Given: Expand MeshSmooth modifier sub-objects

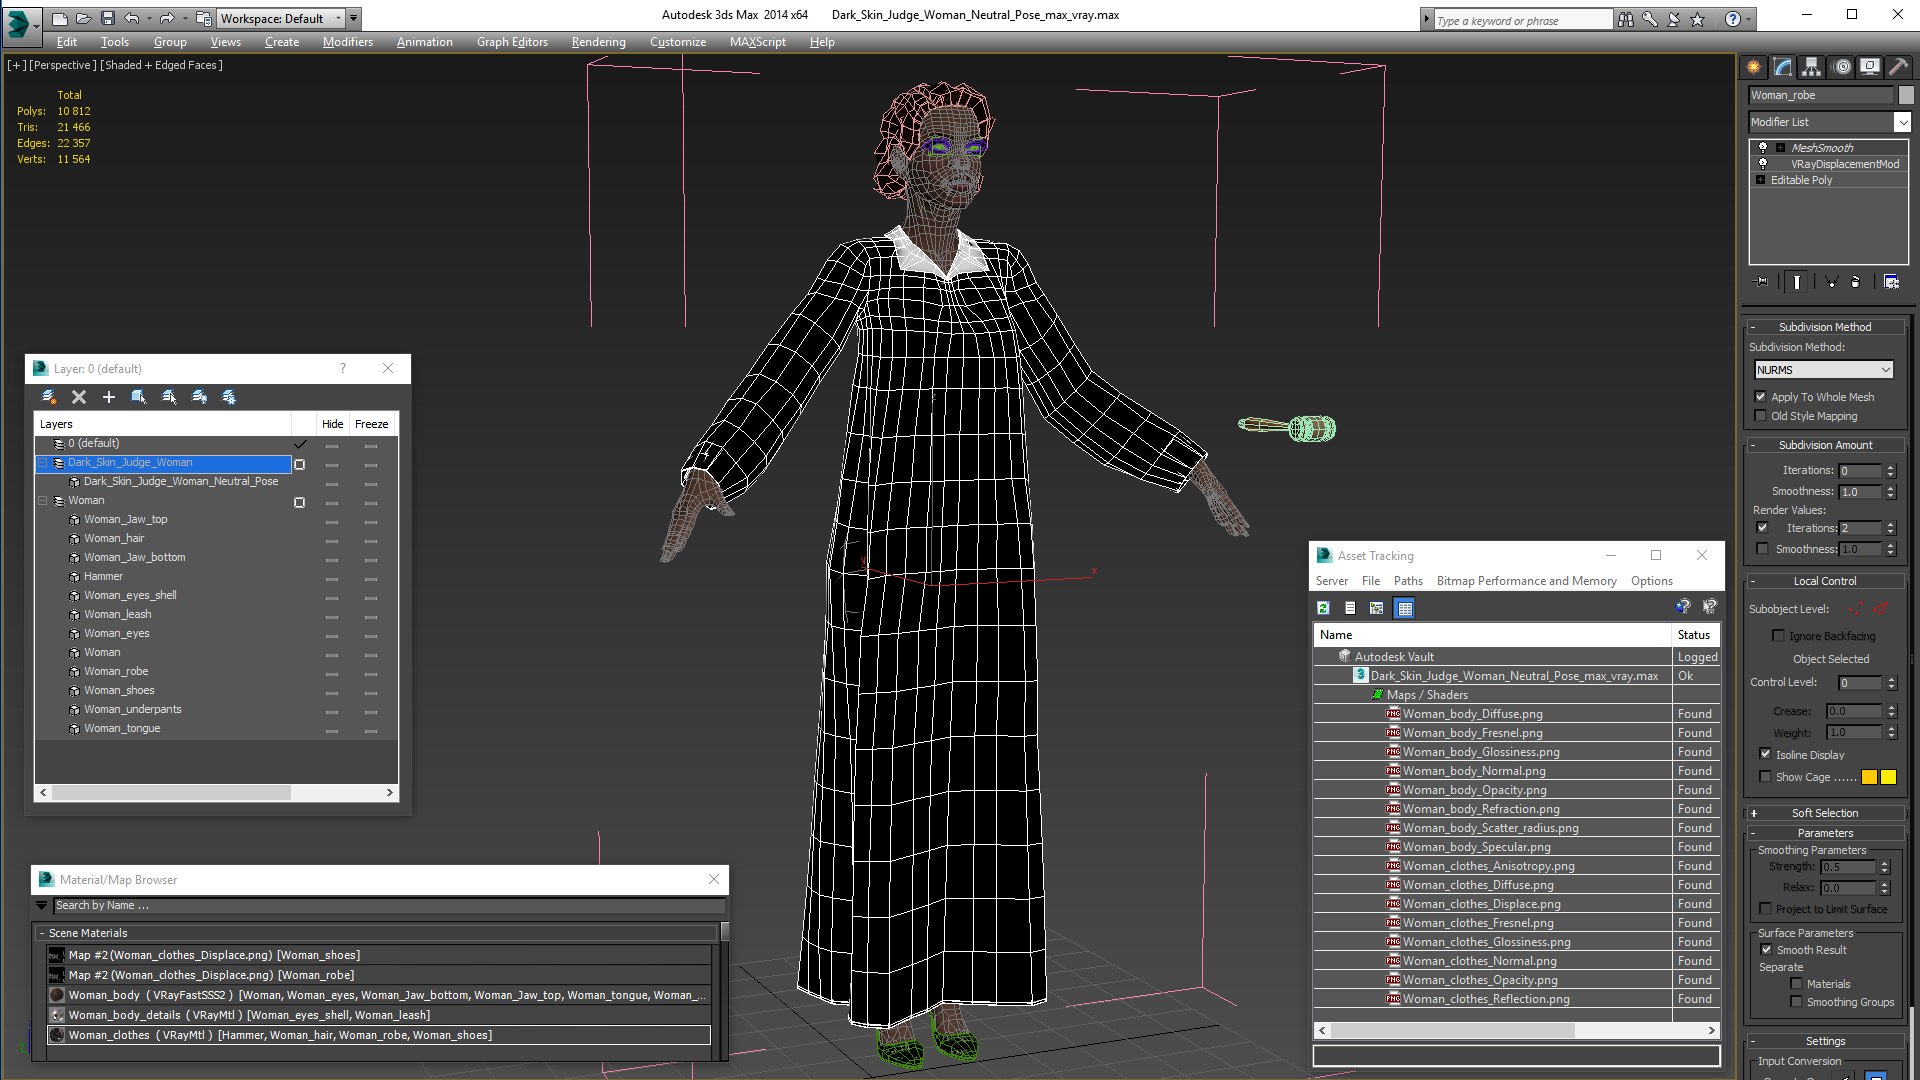Looking at the screenshot, I should pos(1780,148).
